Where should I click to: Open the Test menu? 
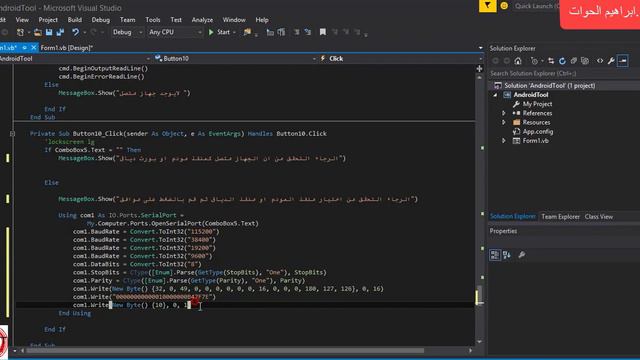coord(176,20)
